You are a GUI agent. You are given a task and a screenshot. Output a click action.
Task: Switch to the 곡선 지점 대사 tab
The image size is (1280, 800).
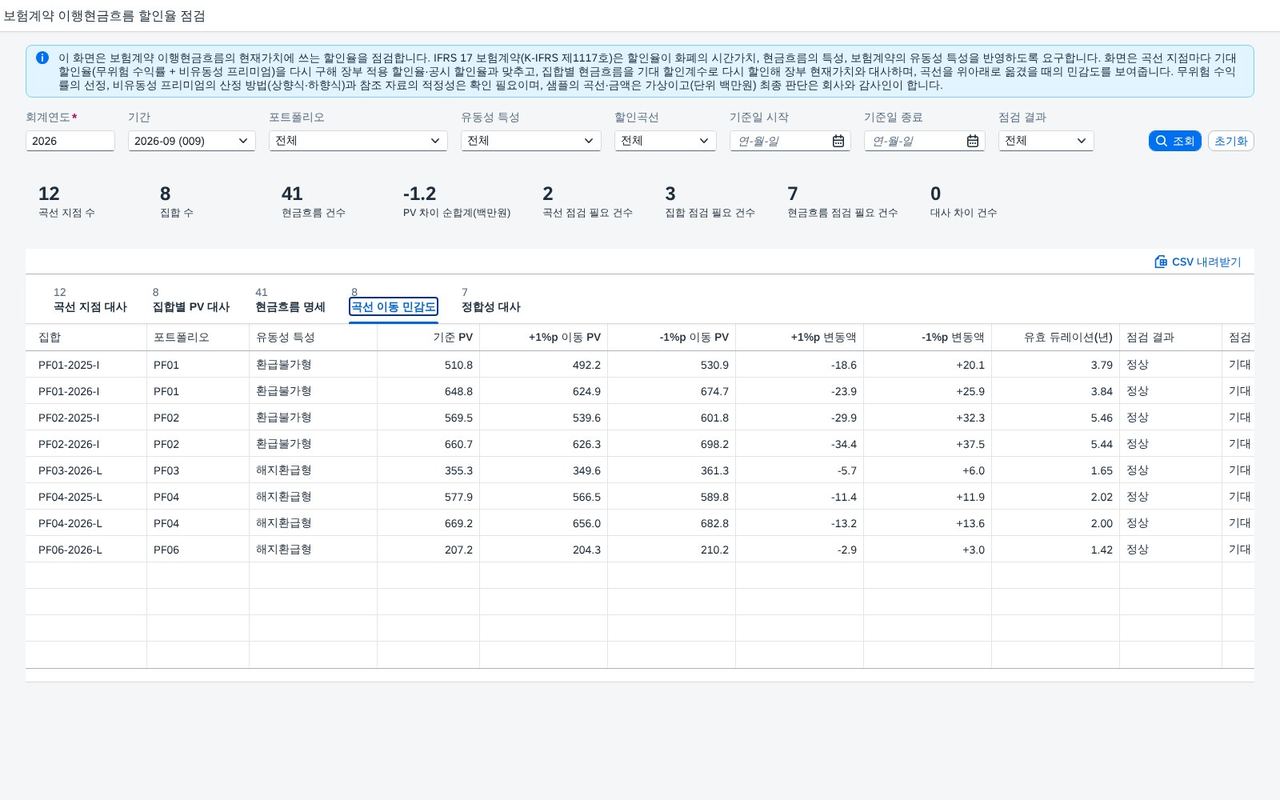[90, 307]
